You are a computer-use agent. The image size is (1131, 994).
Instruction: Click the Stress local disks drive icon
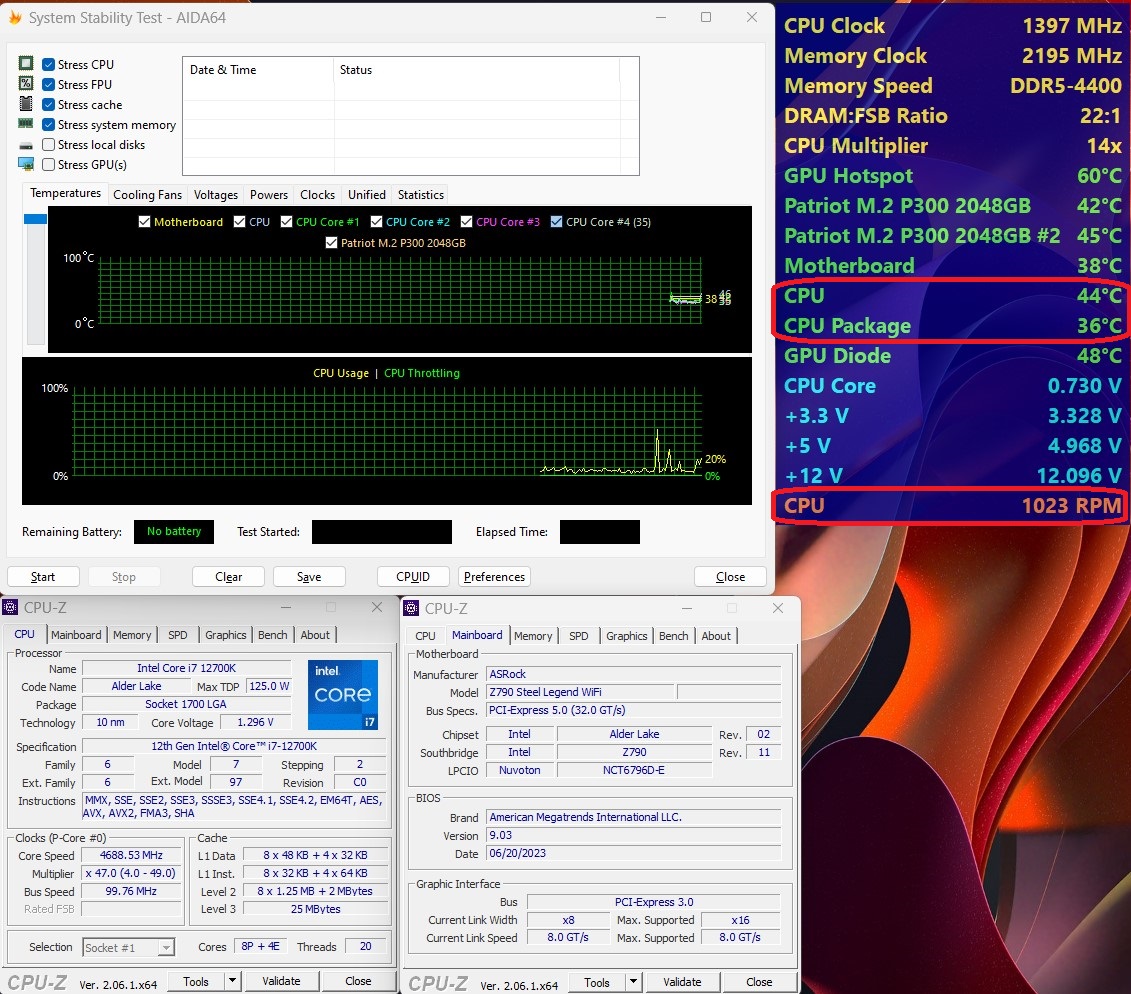[x=27, y=144]
